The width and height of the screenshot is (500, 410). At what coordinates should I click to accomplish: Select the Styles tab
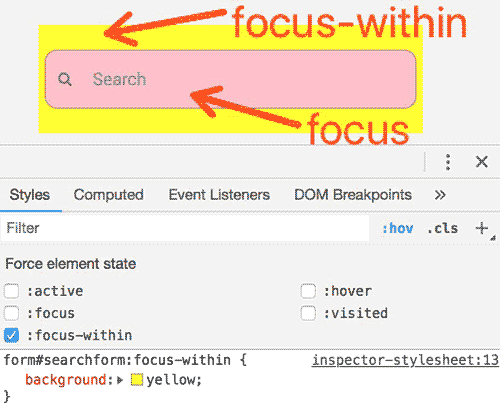pos(30,195)
